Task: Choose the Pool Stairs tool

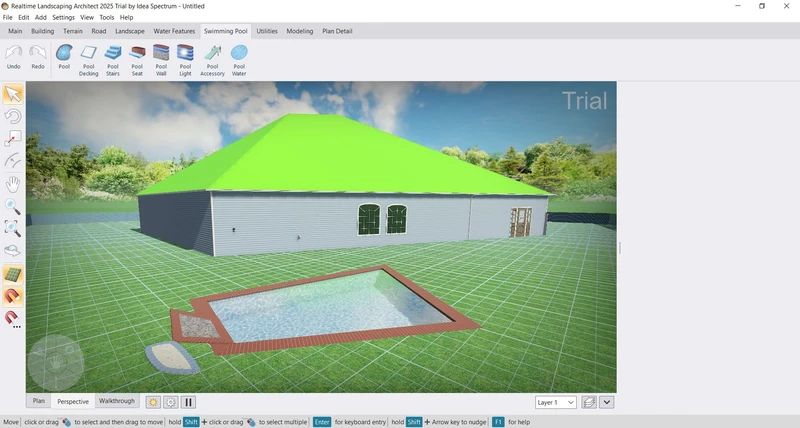Action: coord(113,60)
